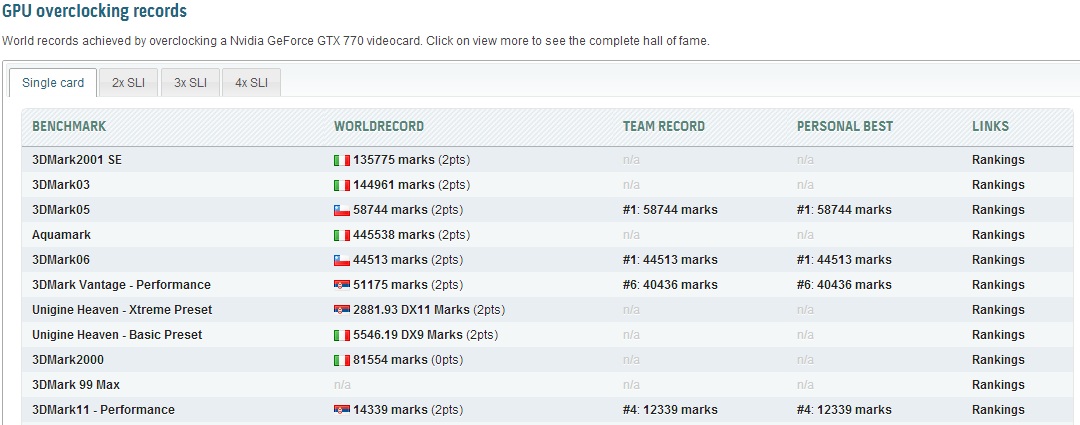The image size is (1080, 425).
Task: Click the Serbia flag in the 3DMark Vantage row
Action: click(342, 285)
